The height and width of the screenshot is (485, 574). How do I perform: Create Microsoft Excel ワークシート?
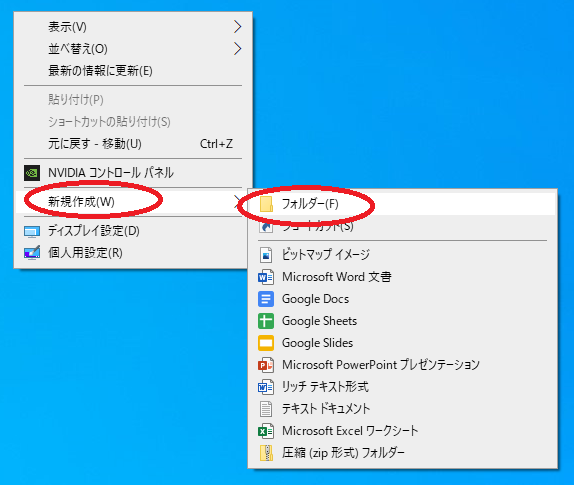tap(403, 431)
